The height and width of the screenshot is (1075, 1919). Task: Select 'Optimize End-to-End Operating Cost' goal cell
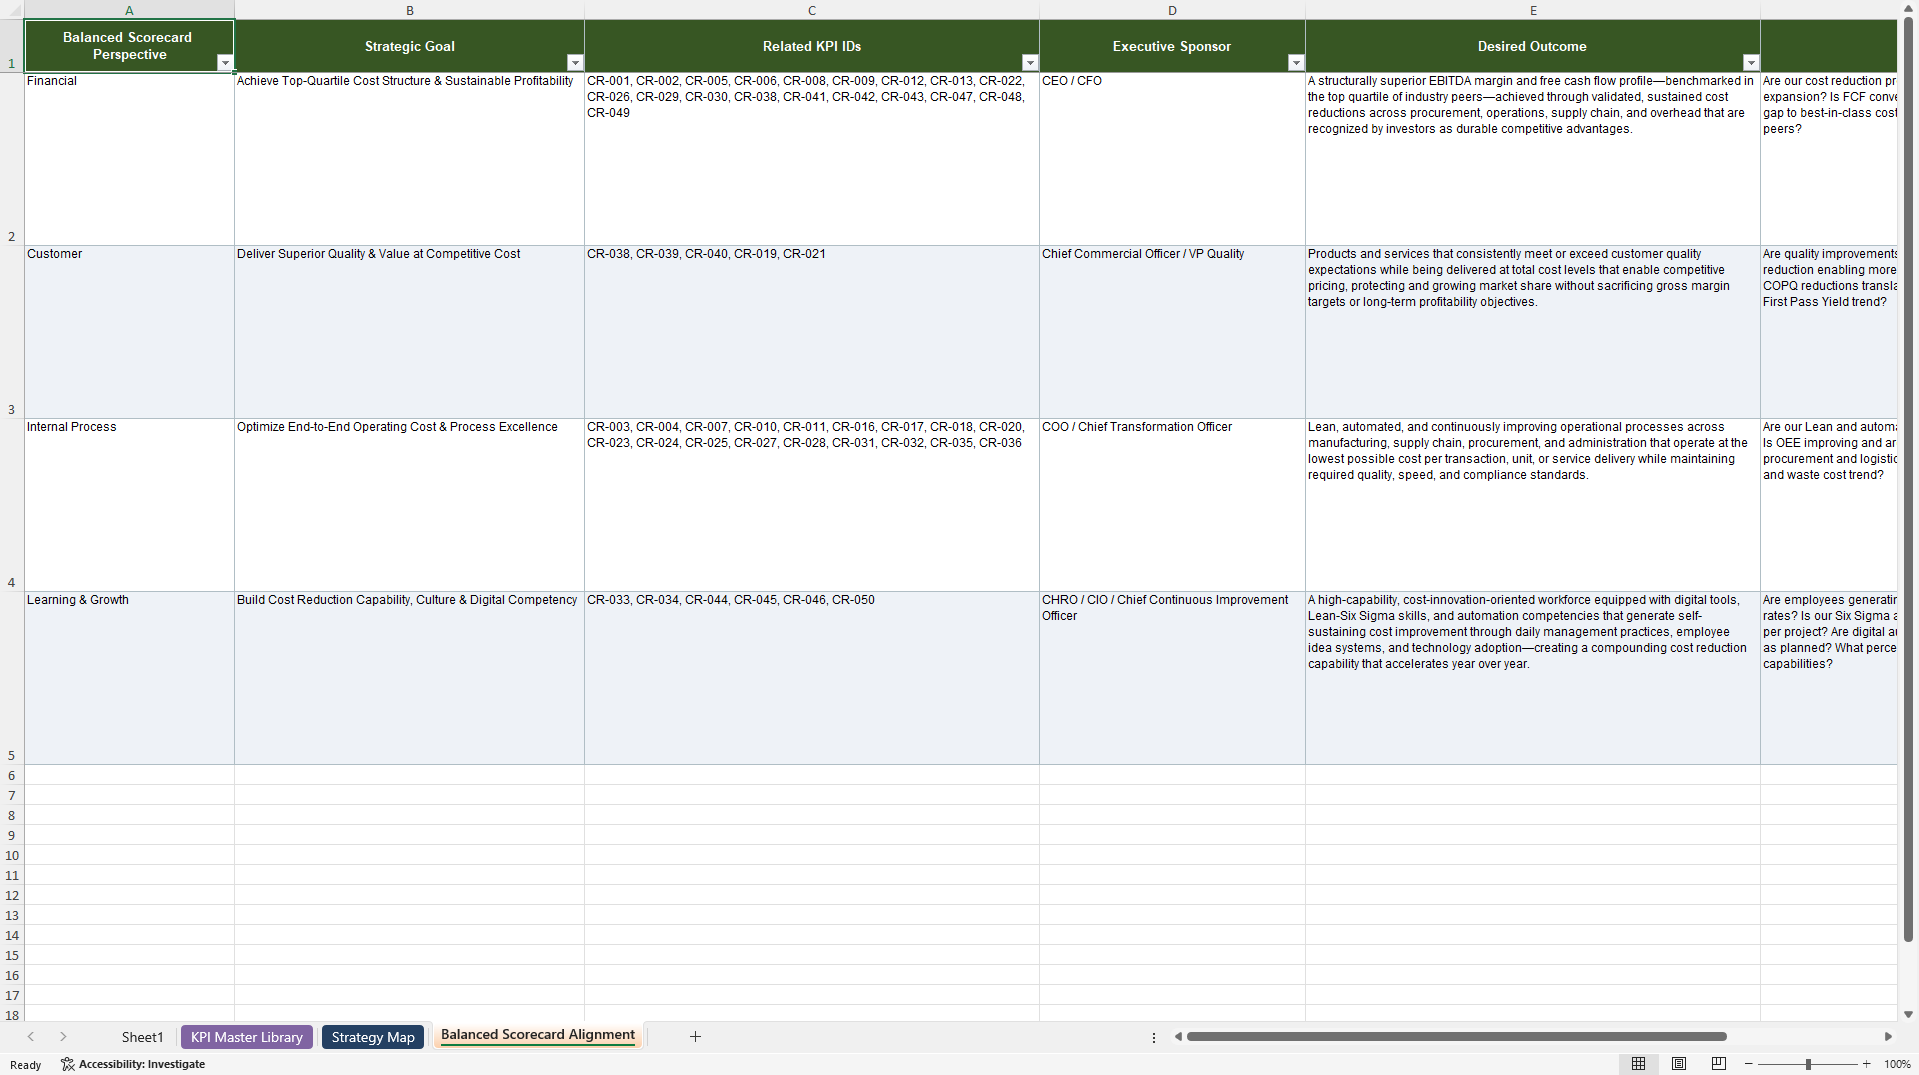click(x=410, y=505)
